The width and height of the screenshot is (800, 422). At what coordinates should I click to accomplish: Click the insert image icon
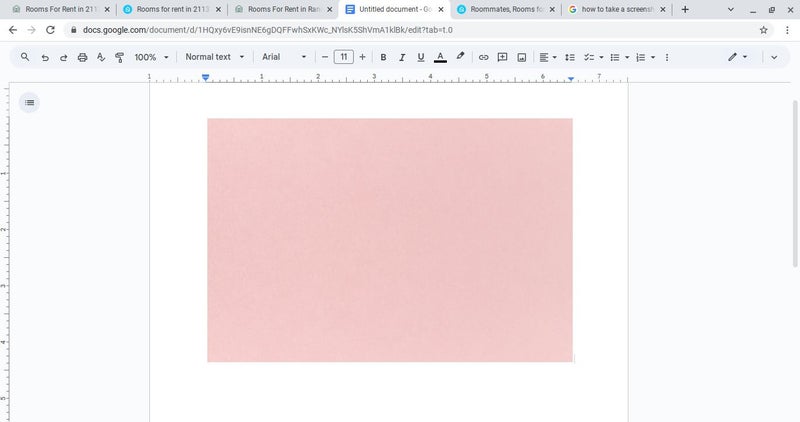(x=521, y=57)
